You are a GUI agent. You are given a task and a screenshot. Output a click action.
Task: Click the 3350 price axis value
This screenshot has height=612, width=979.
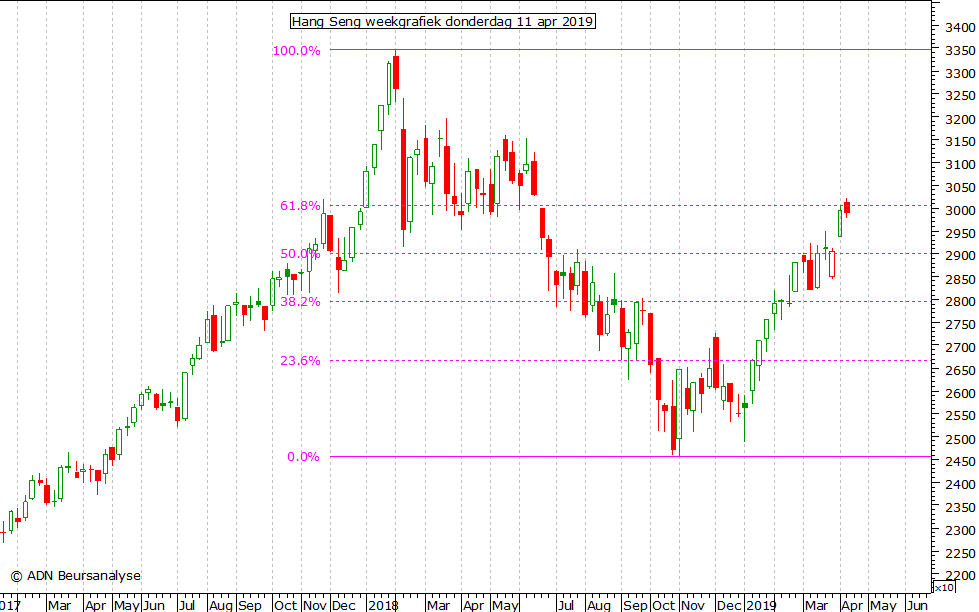(960, 51)
